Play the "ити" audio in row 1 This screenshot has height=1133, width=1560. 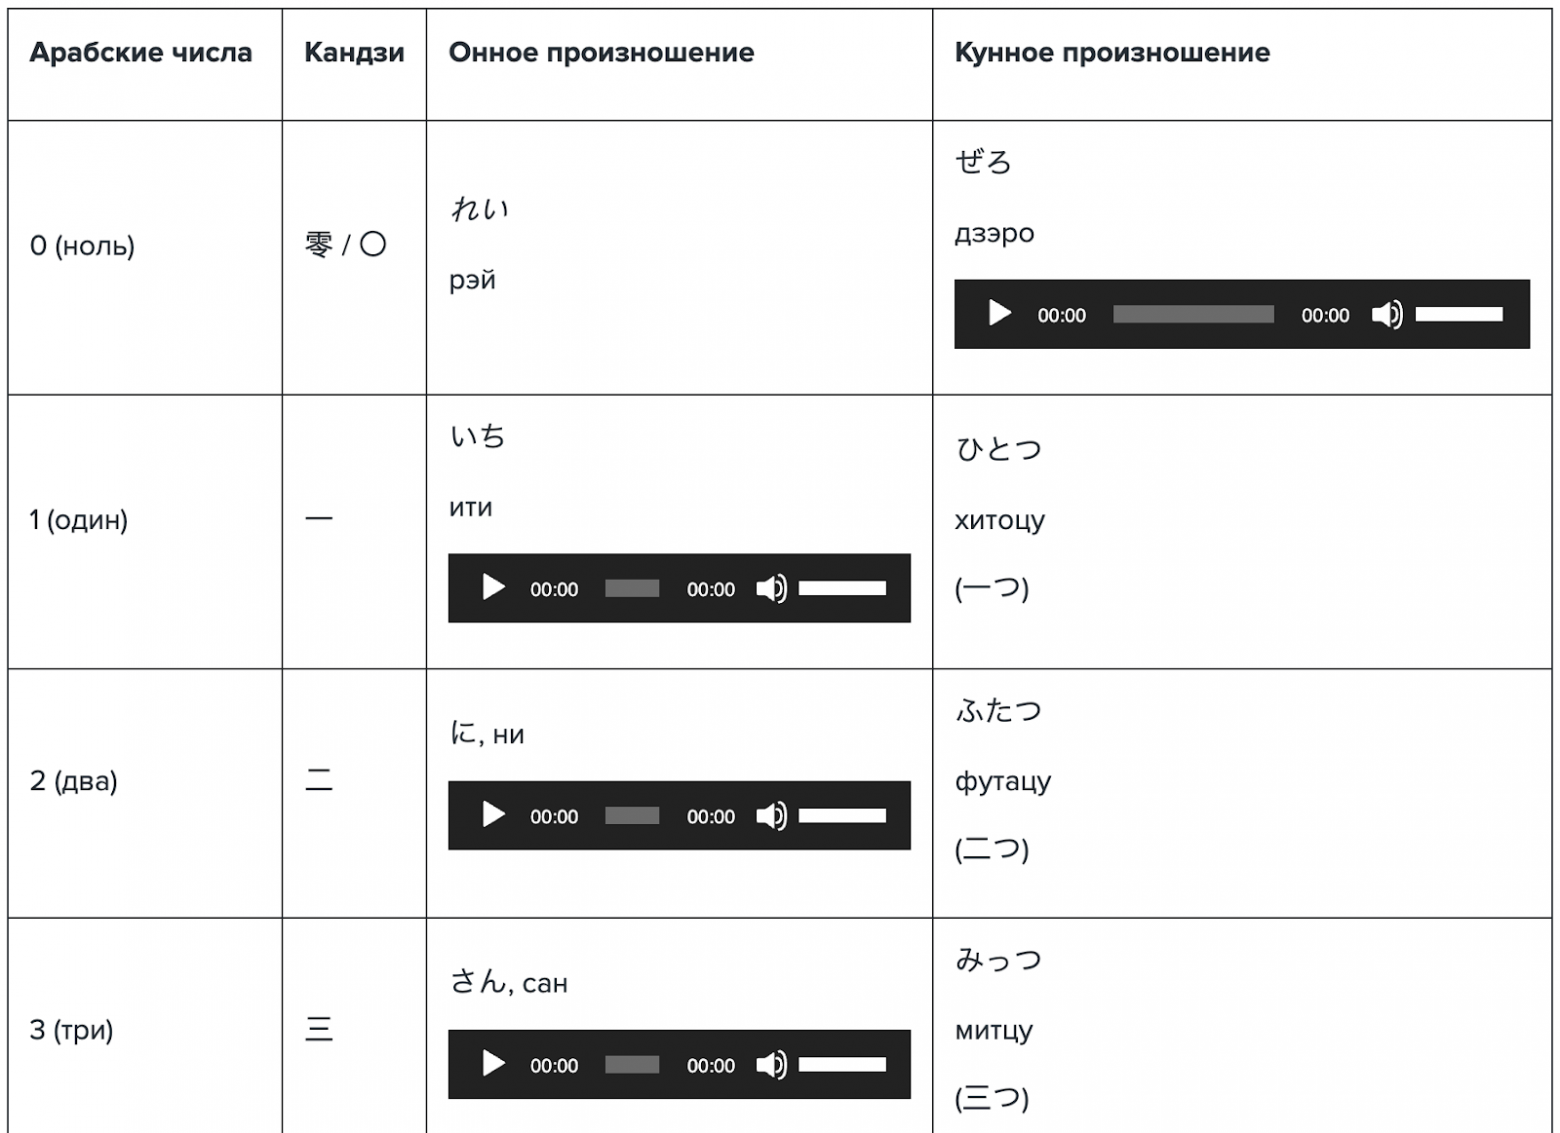coord(493,589)
